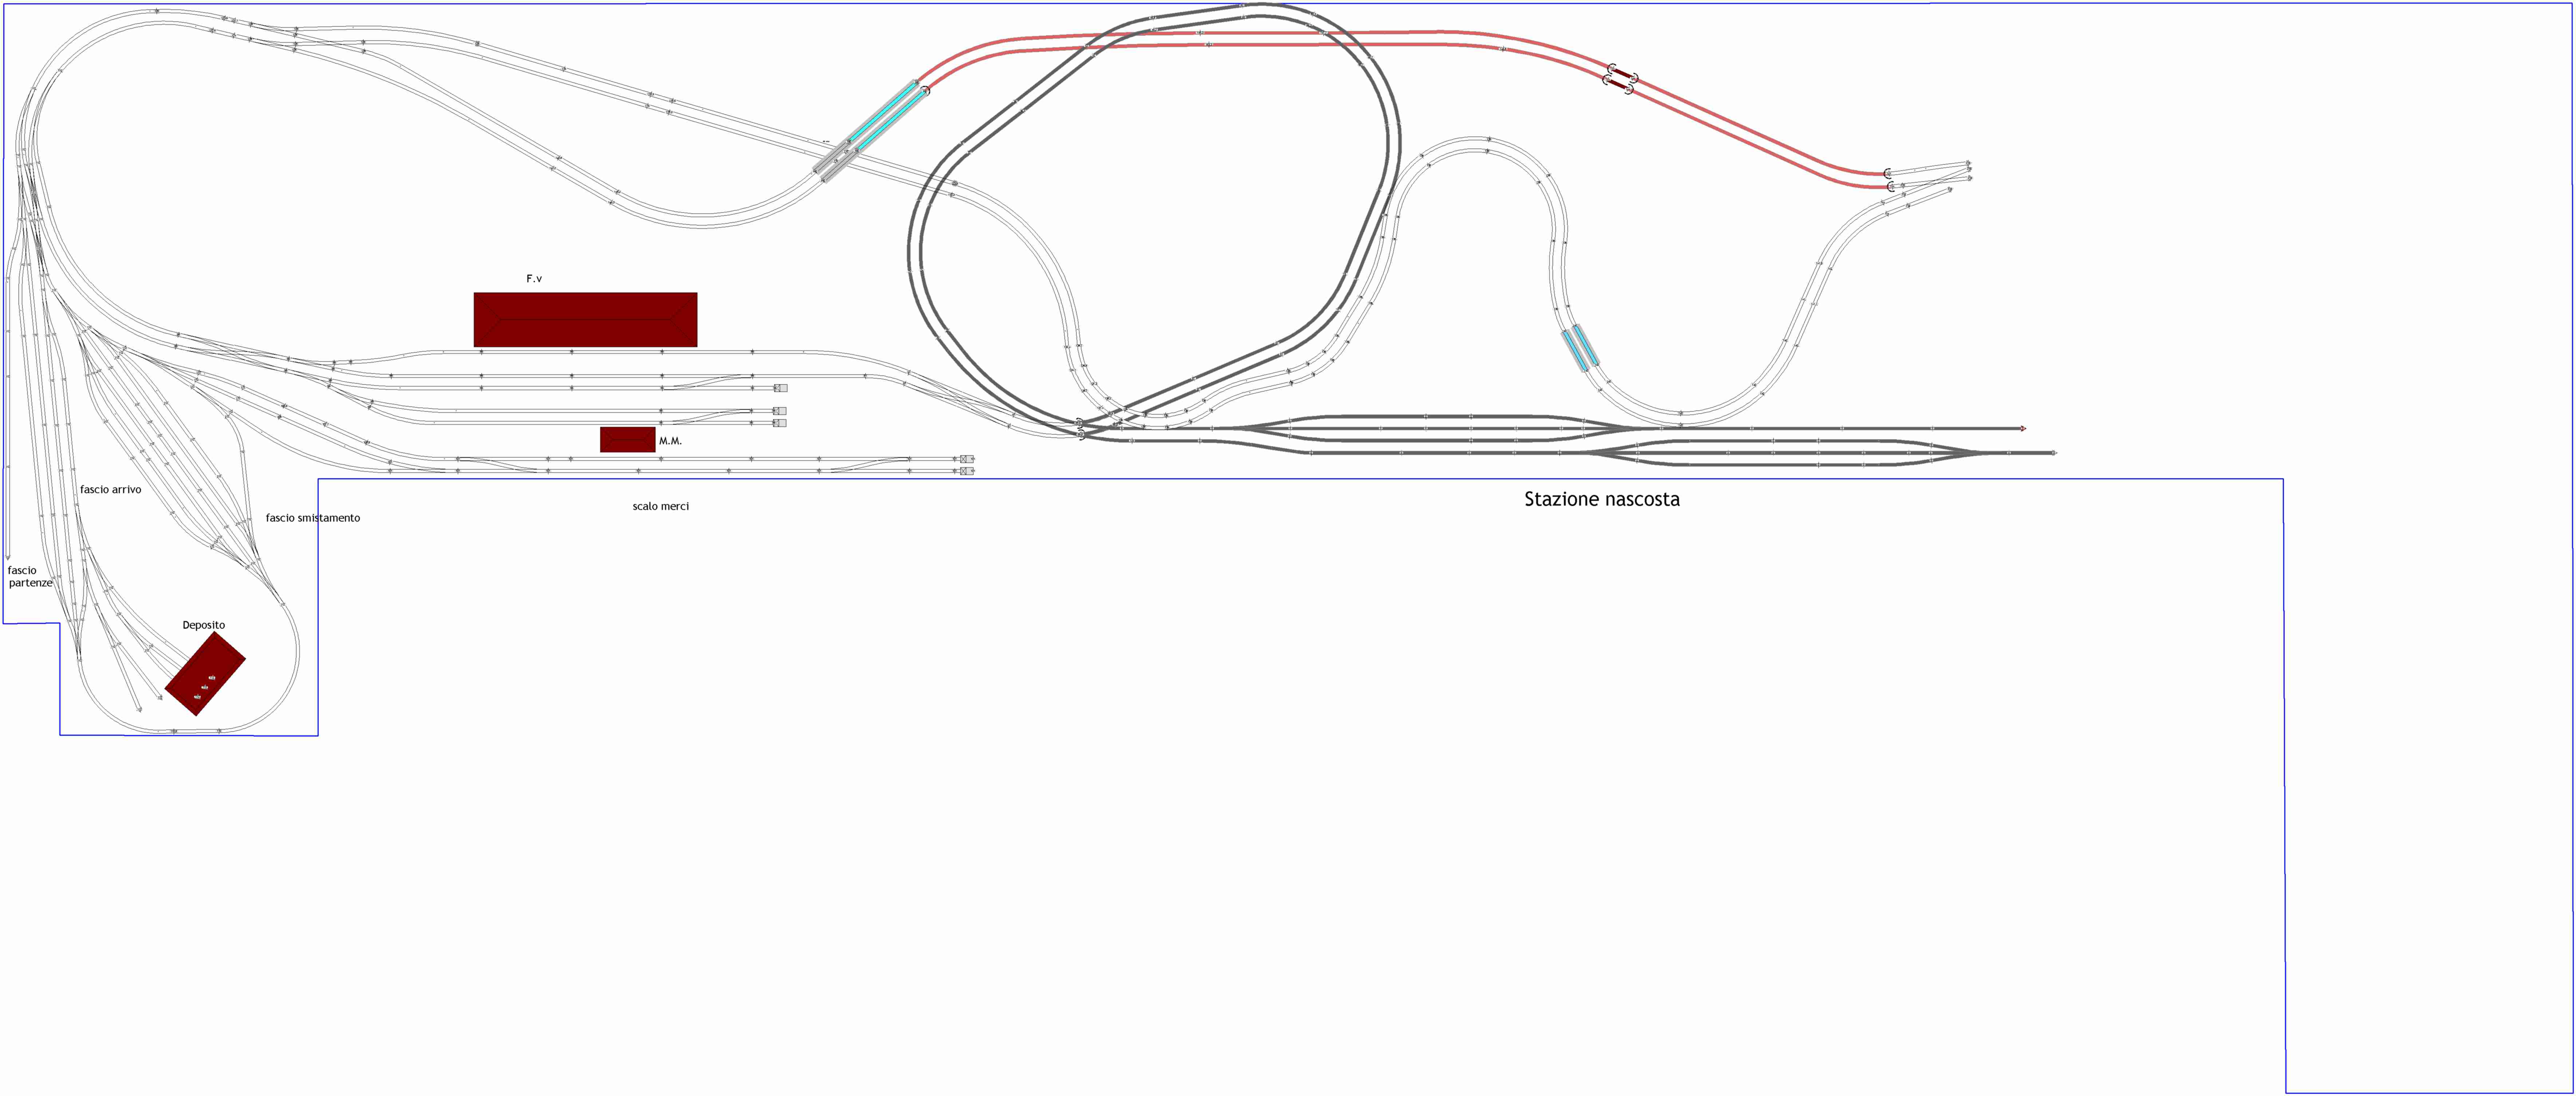This screenshot has height=1096, width=2576.
Task: Click the 'fascio partenze' label
Action: [29, 577]
